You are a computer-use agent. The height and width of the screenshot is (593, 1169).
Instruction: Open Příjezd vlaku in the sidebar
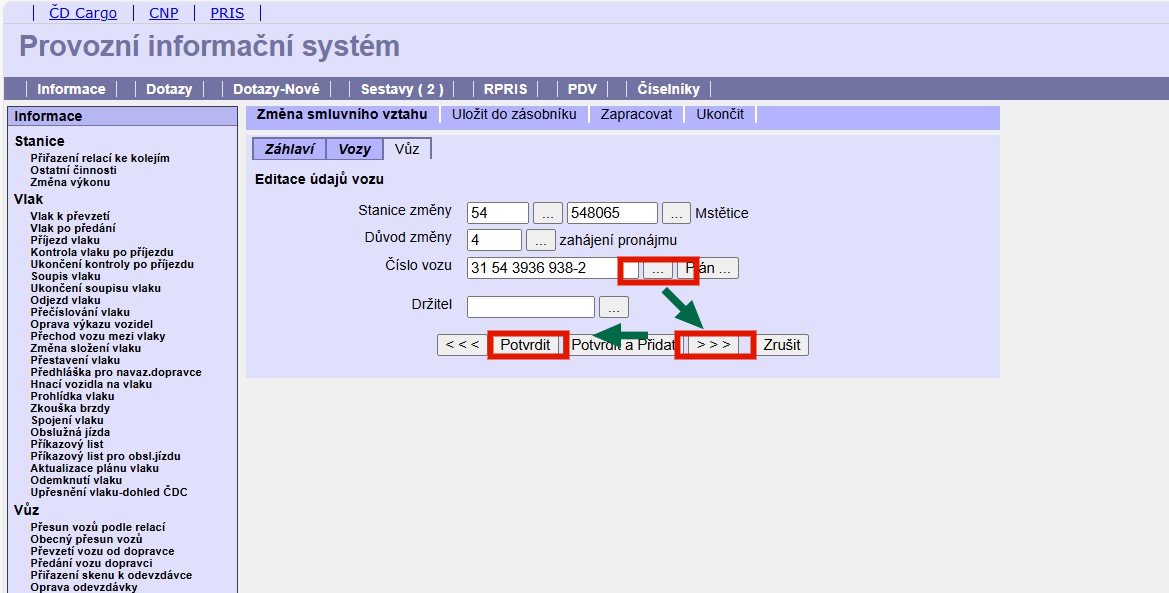(65, 240)
